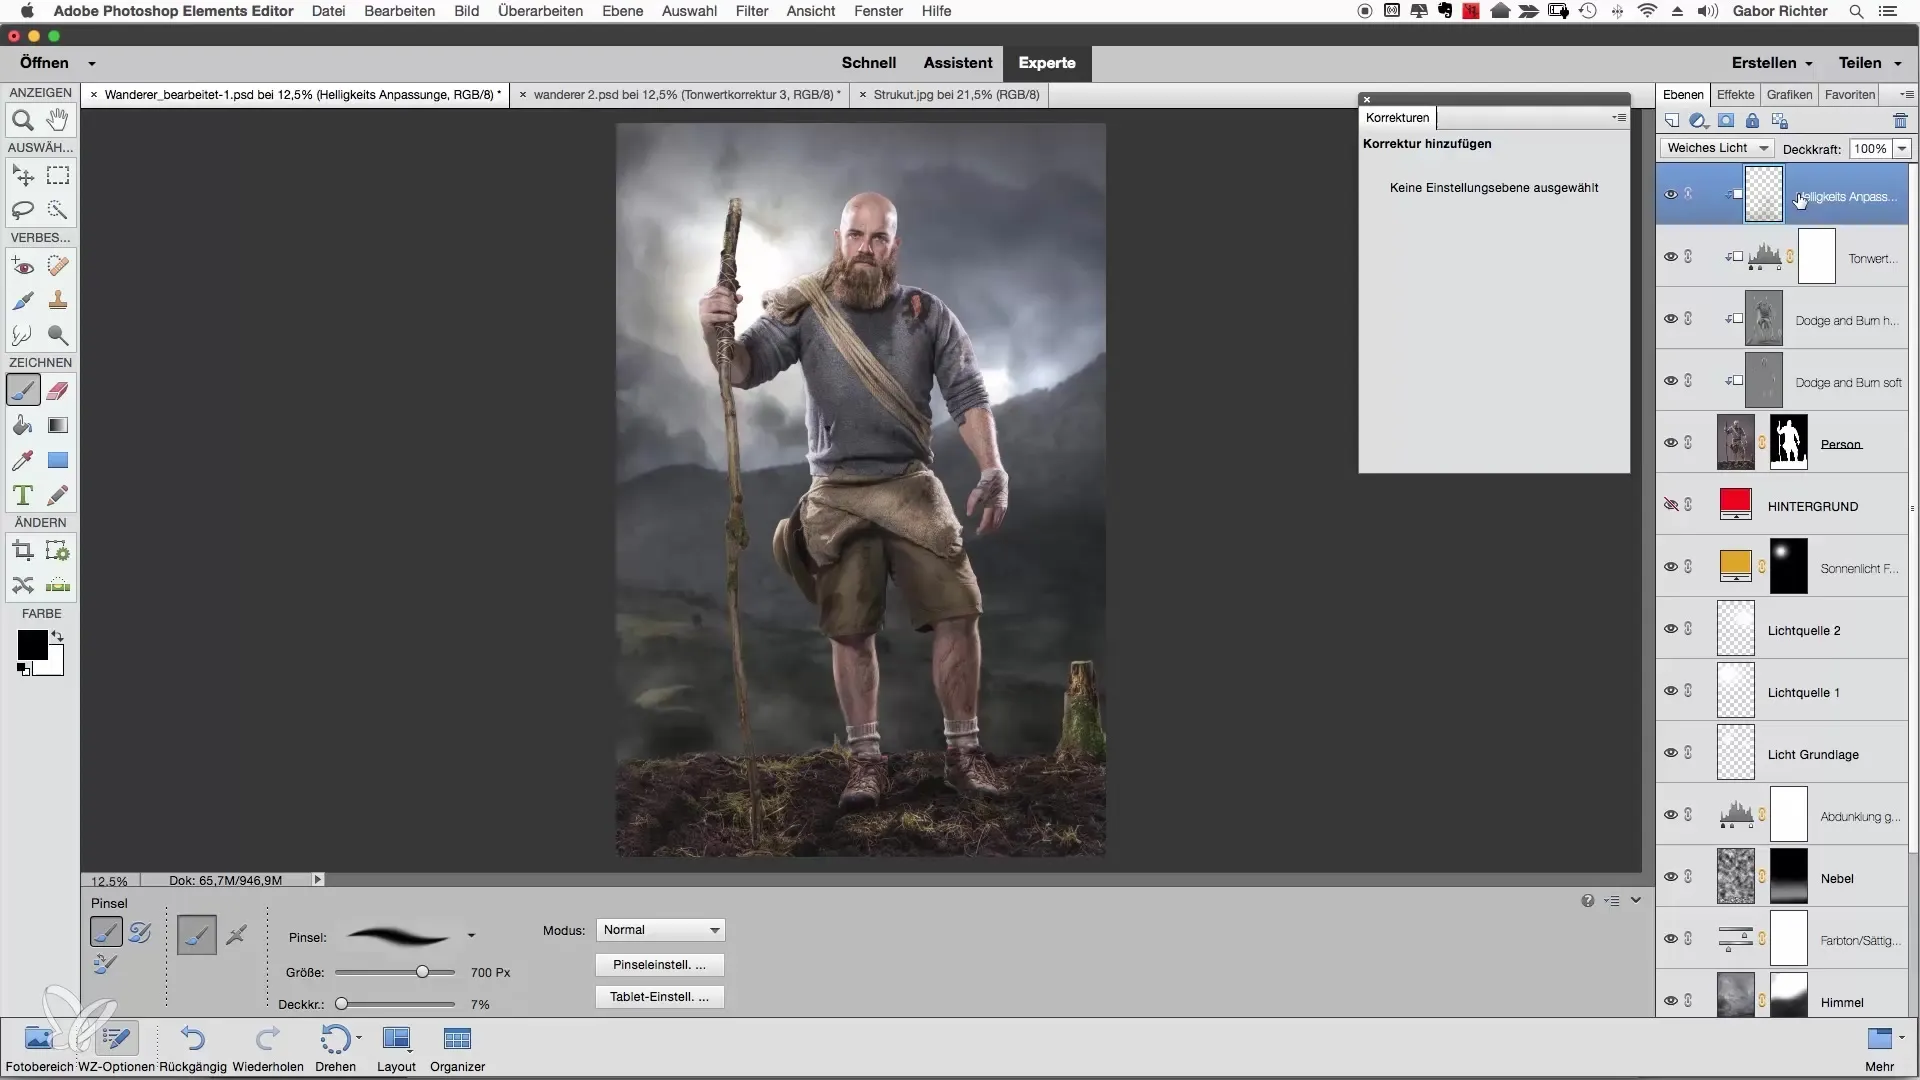The image size is (1920, 1080).
Task: Switch to Schnell edit mode
Action: click(868, 63)
